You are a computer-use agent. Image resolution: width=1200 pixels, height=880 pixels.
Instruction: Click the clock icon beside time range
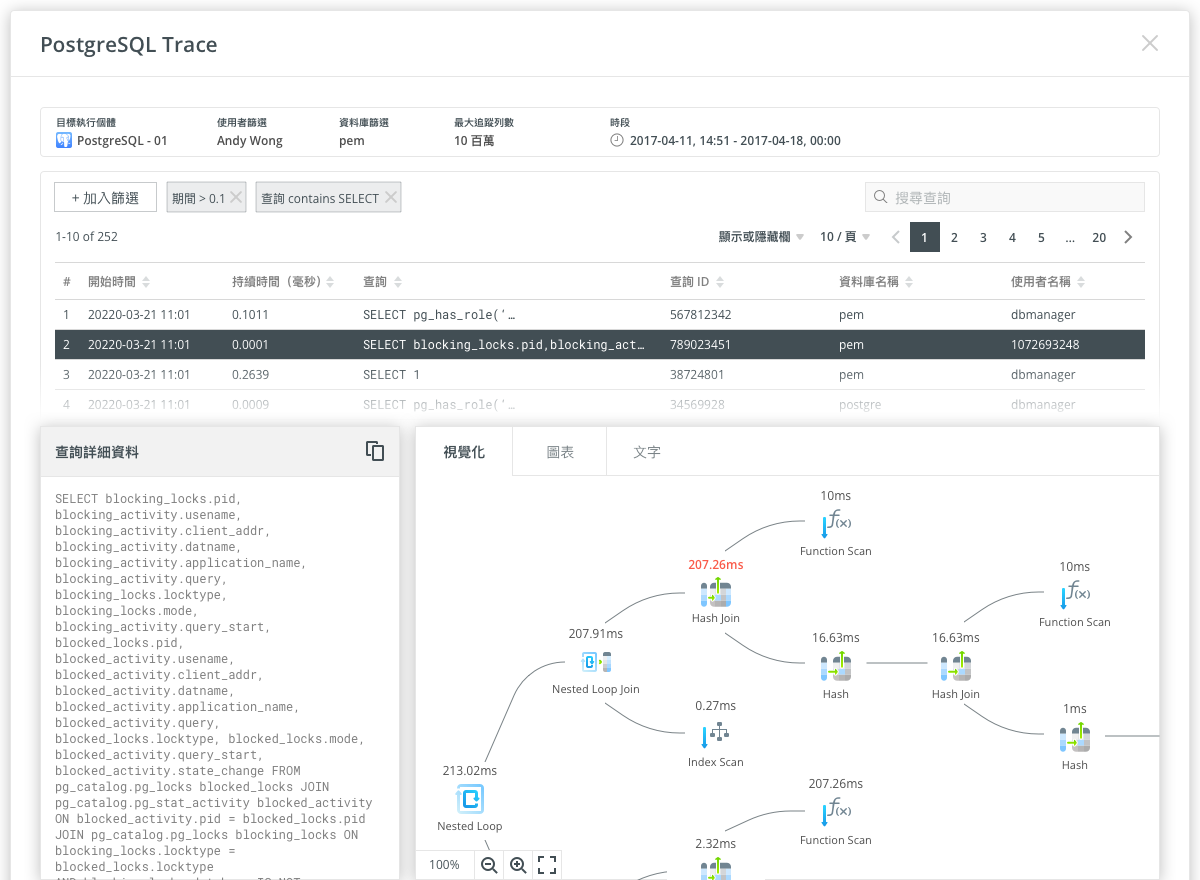coord(617,140)
